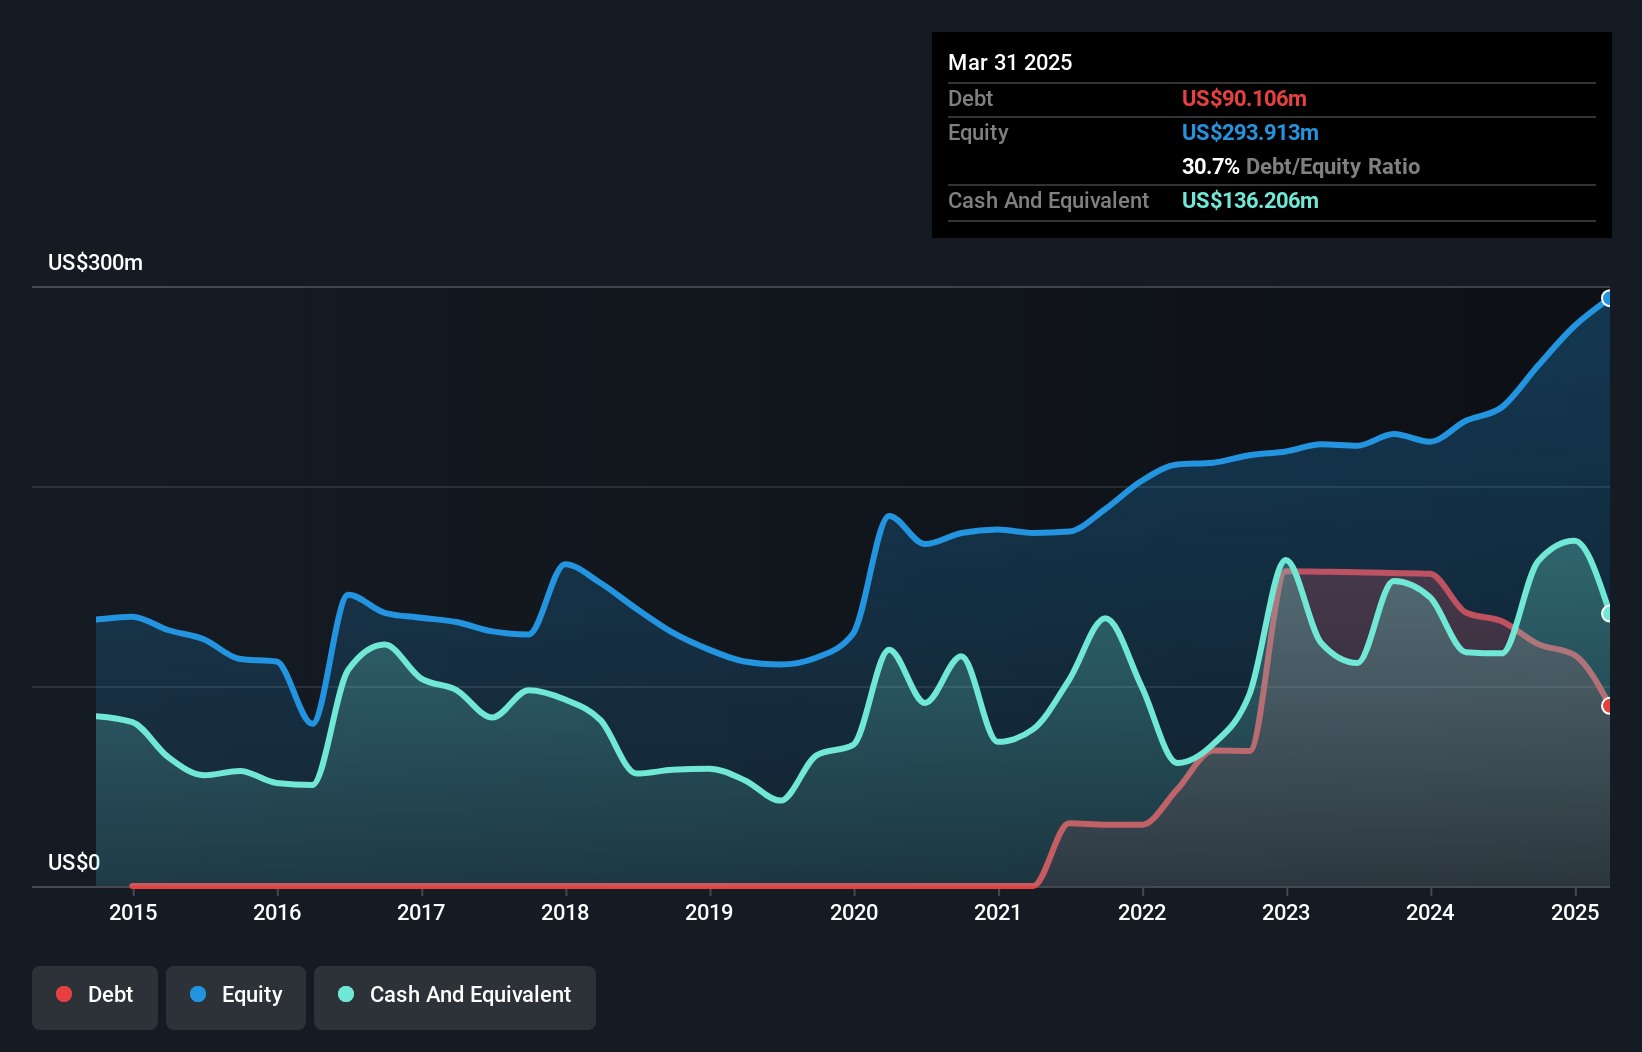
Task: Toggle the Equity series legend button
Action: [236, 997]
